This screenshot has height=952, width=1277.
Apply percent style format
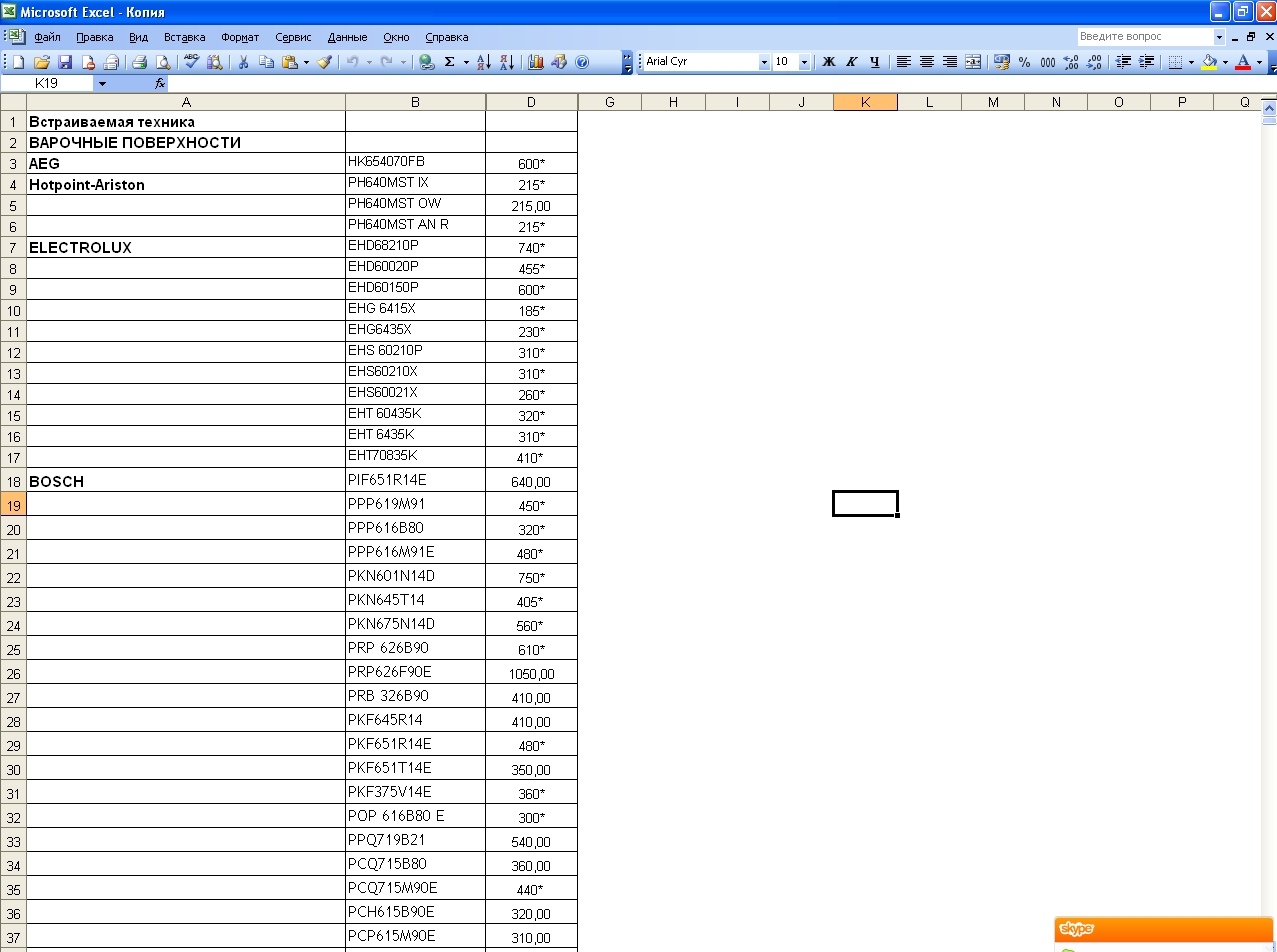(x=1024, y=62)
